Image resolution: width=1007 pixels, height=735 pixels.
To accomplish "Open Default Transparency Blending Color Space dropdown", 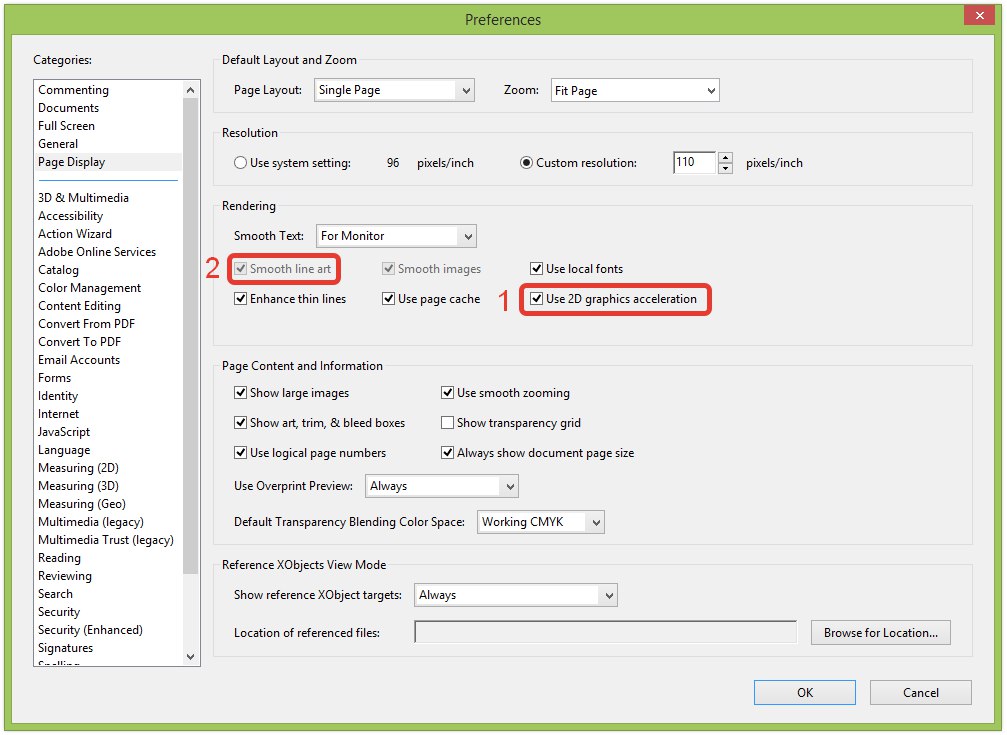I will pyautogui.click(x=541, y=522).
